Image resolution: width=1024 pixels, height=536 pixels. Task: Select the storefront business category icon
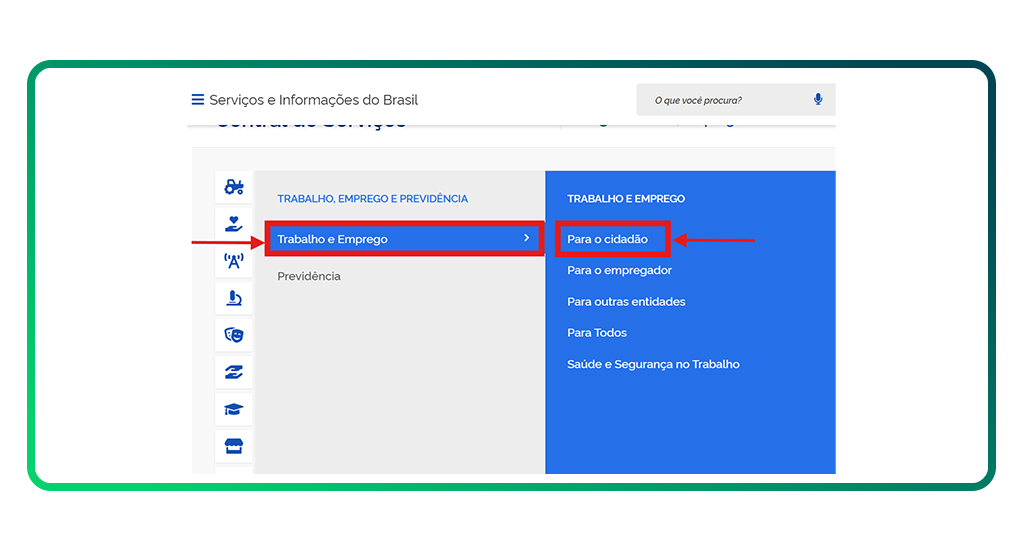[234, 445]
